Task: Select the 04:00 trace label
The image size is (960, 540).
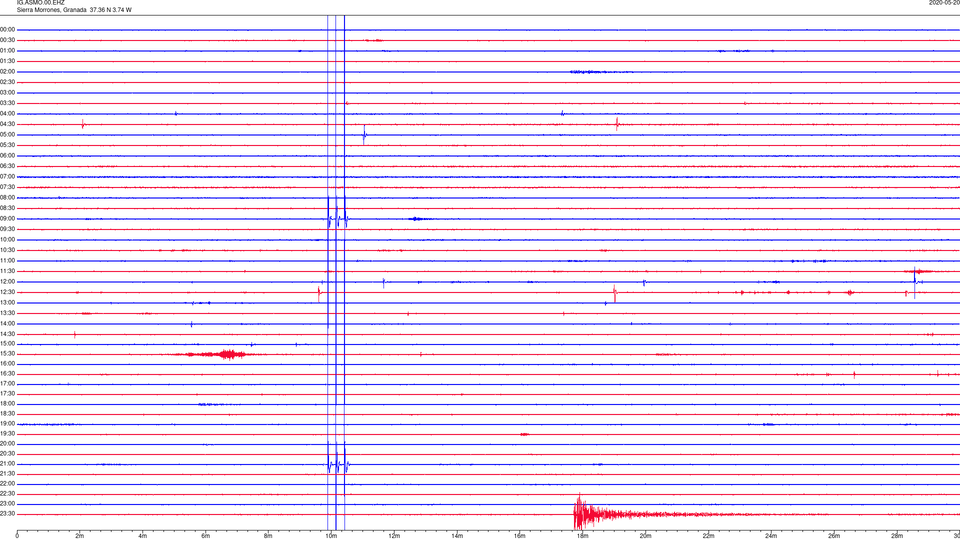Action: (7, 113)
